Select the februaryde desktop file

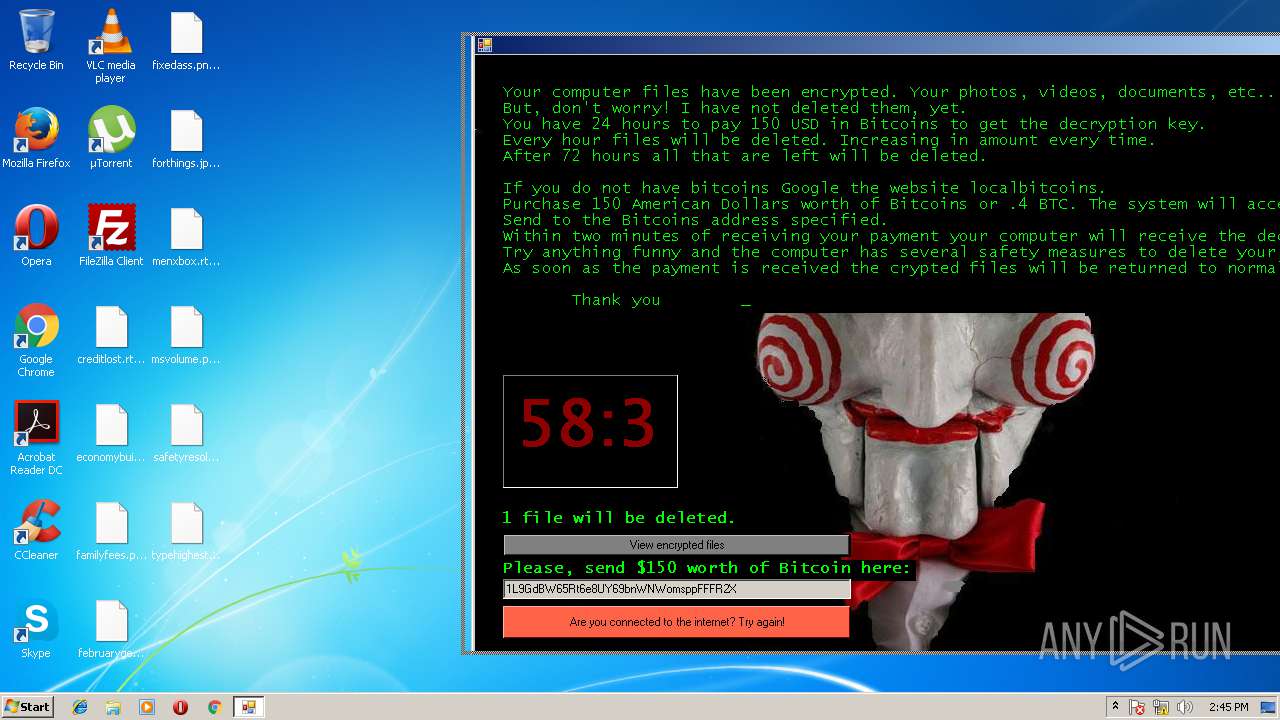point(110,628)
